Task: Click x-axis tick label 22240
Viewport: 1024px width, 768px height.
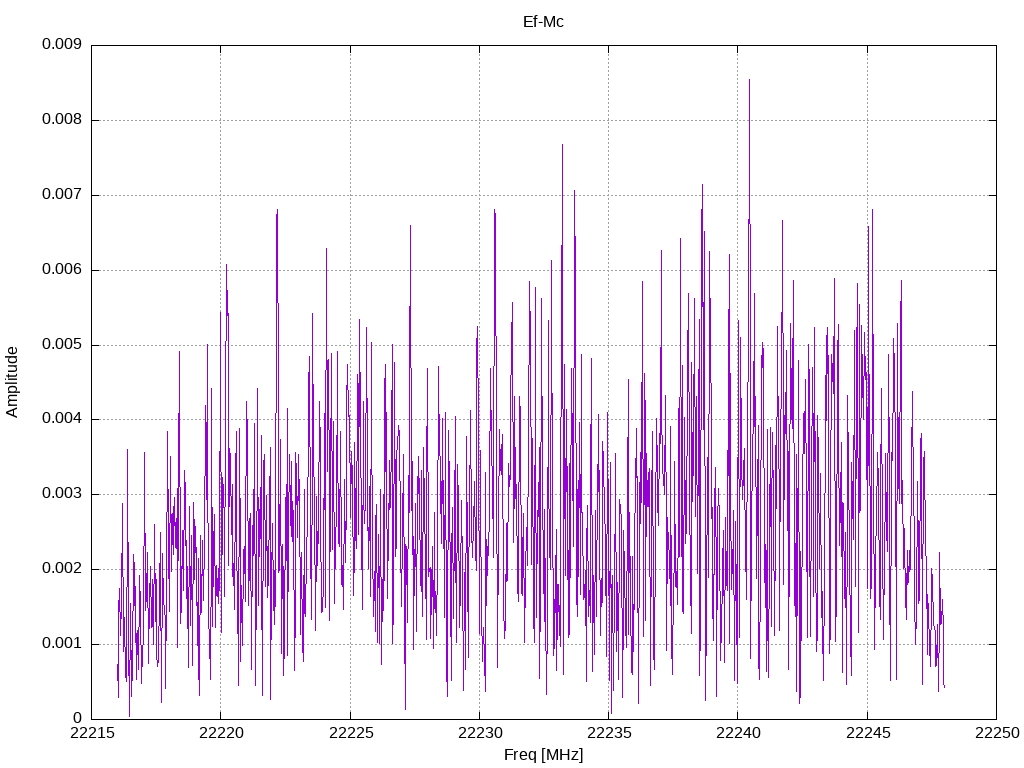Action: tap(738, 733)
